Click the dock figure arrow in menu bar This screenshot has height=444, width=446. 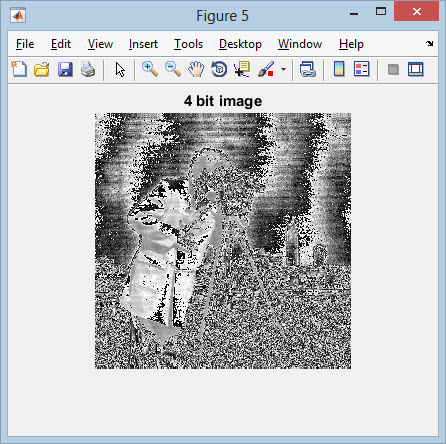(x=430, y=43)
